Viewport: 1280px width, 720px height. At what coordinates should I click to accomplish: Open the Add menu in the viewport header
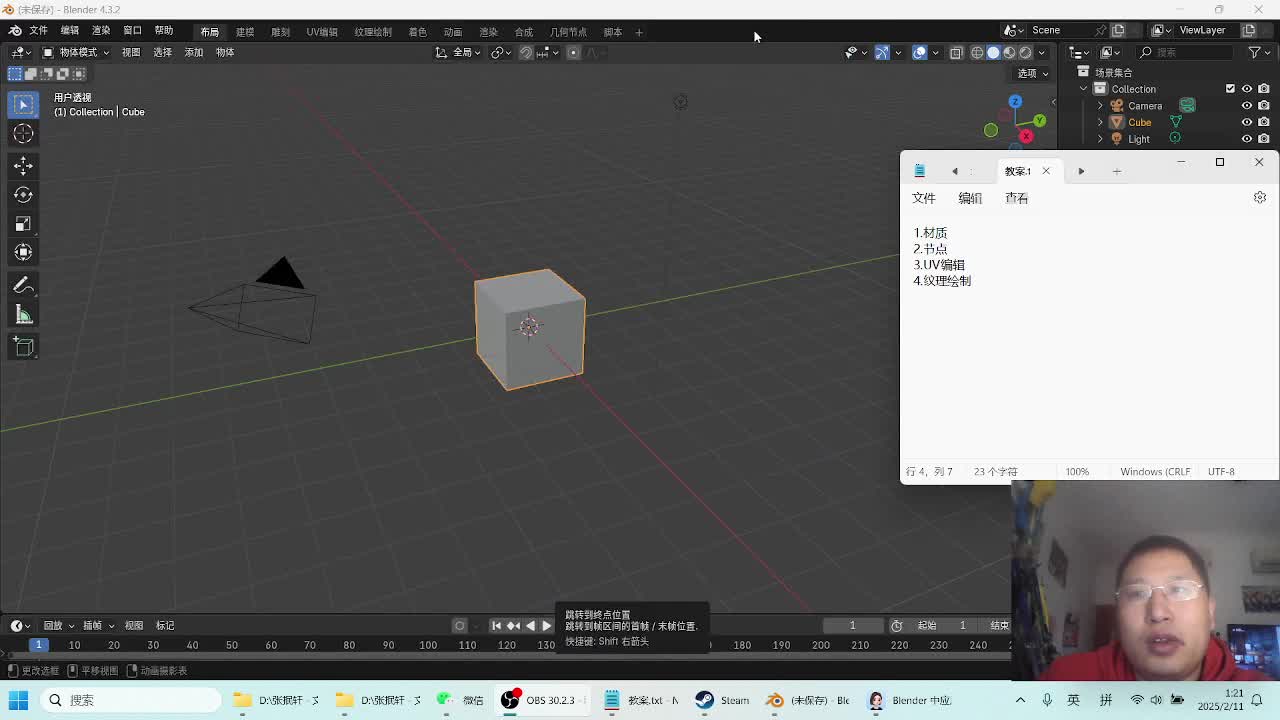tap(193, 52)
